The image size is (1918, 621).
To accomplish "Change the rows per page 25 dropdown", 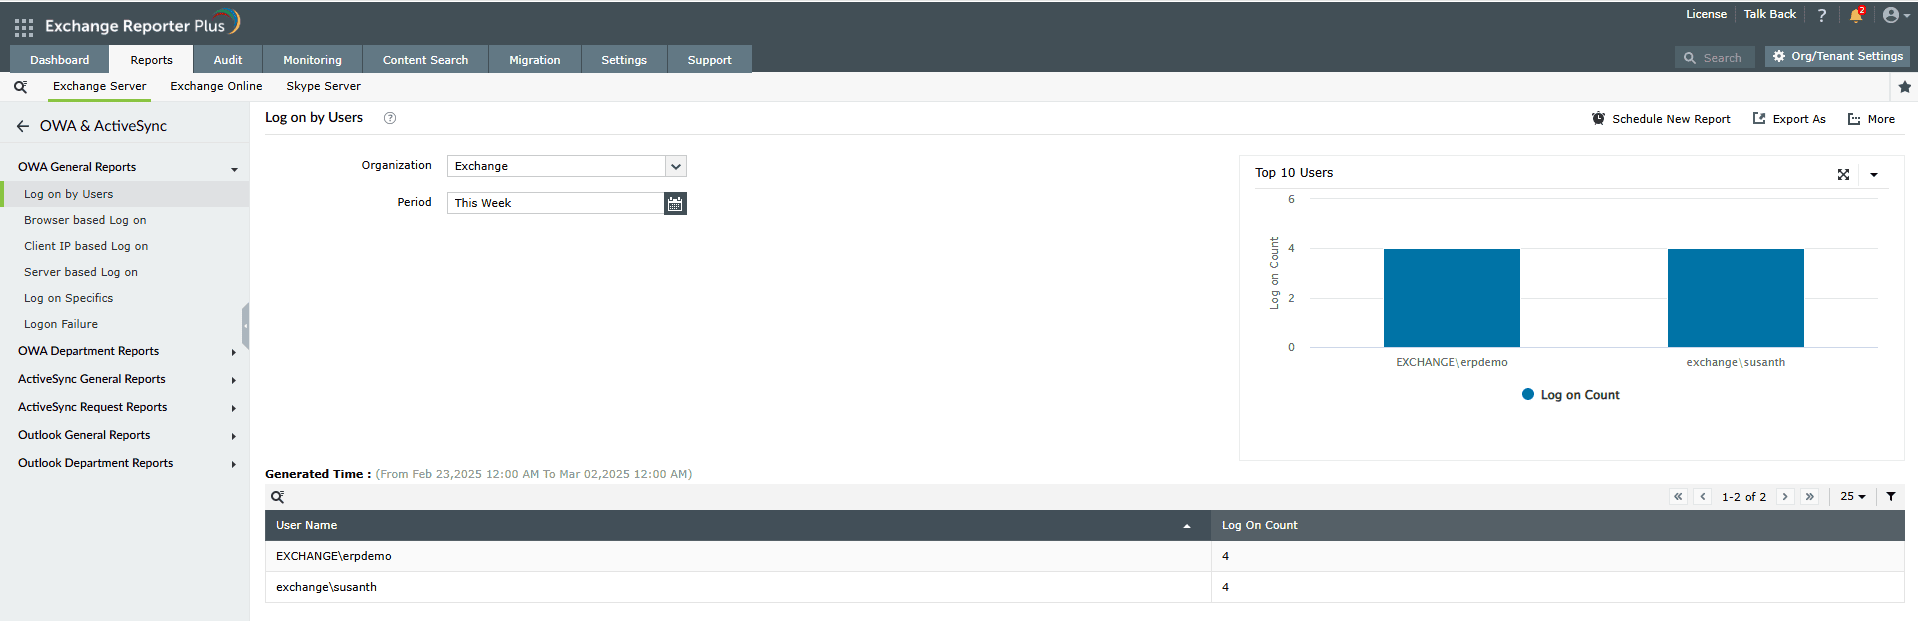I will (x=1852, y=496).
